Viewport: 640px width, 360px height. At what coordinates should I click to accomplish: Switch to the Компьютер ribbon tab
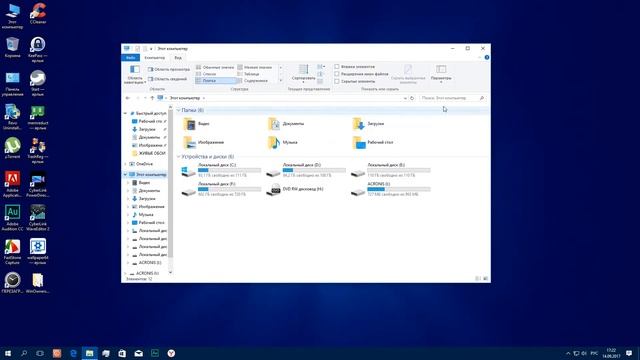coord(155,58)
